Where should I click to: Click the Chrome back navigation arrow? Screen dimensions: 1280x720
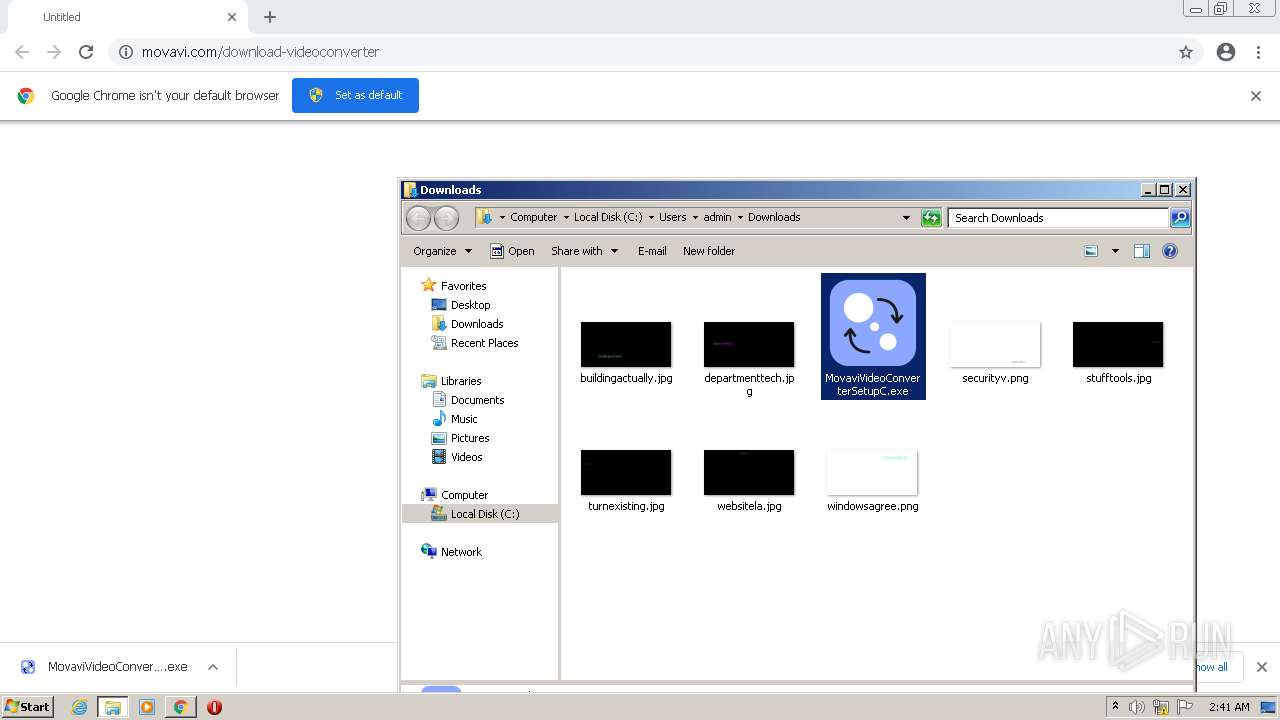[22, 52]
